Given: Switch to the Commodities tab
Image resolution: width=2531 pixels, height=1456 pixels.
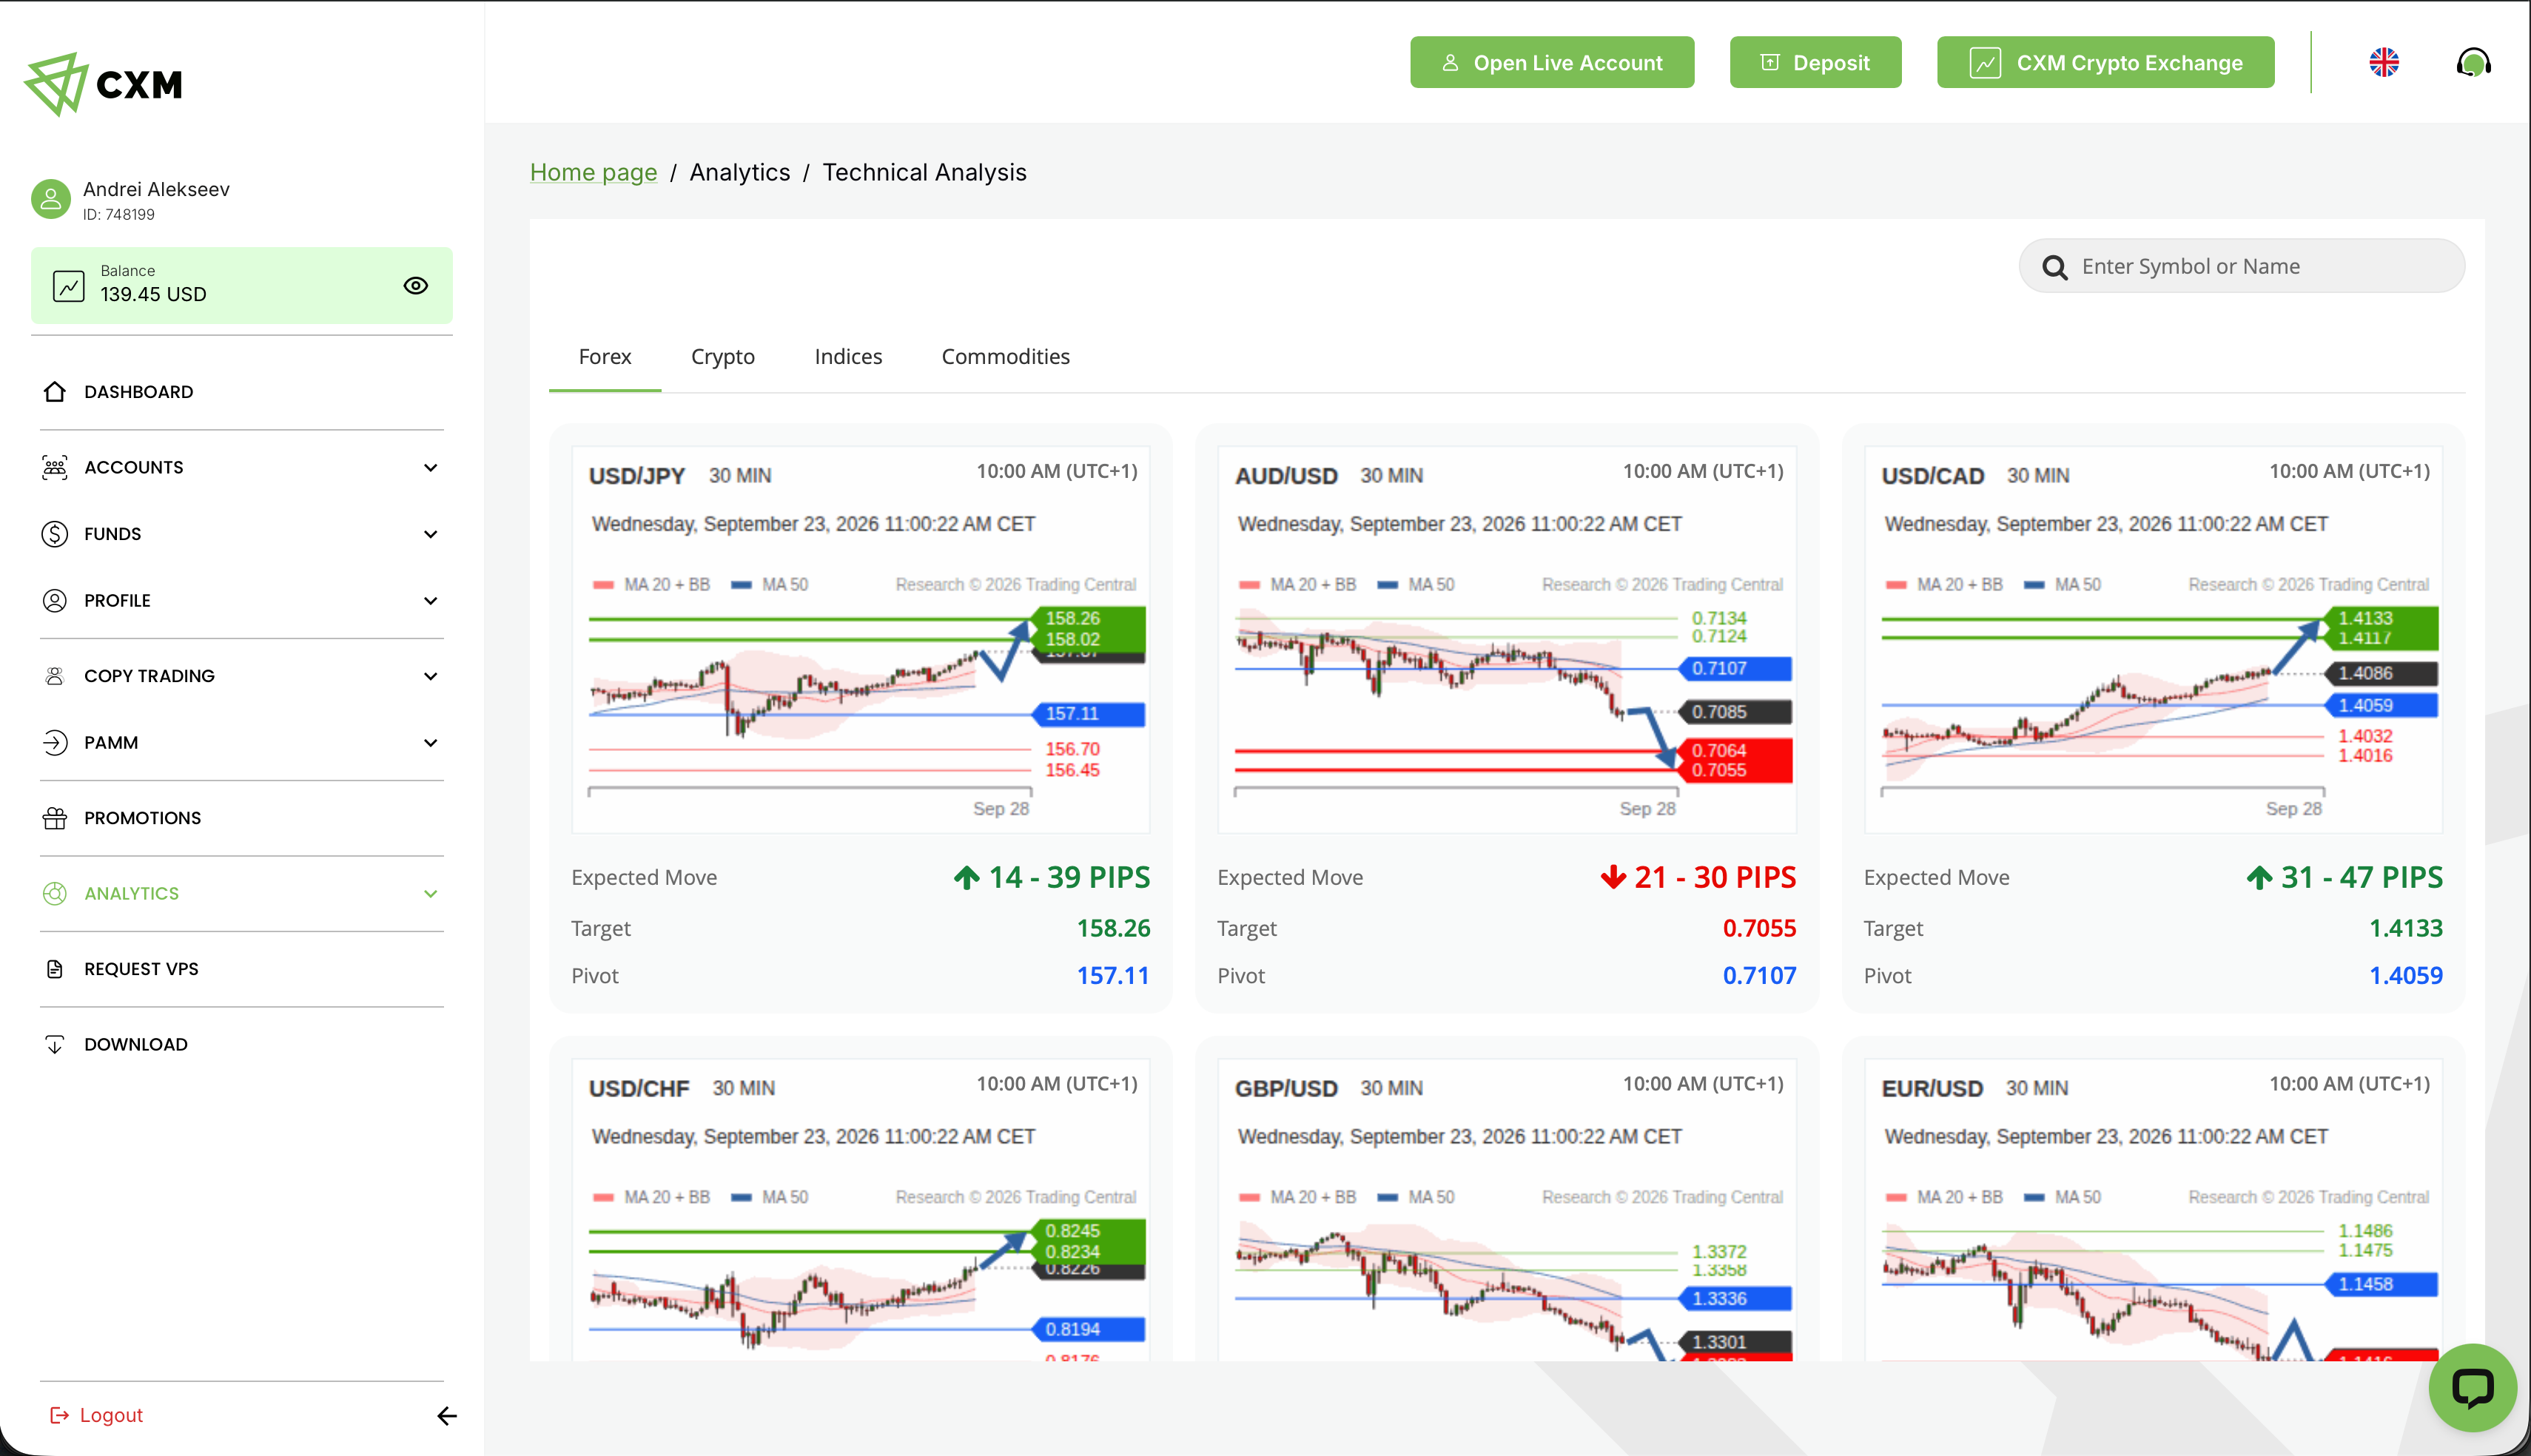Looking at the screenshot, I should point(1005,357).
